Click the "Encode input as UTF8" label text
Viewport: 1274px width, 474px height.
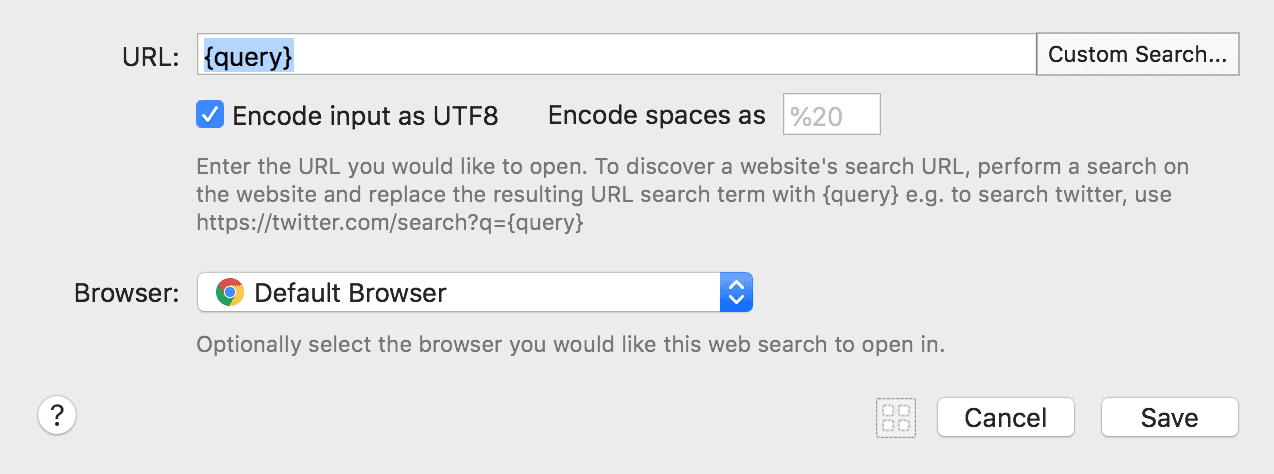(x=365, y=116)
